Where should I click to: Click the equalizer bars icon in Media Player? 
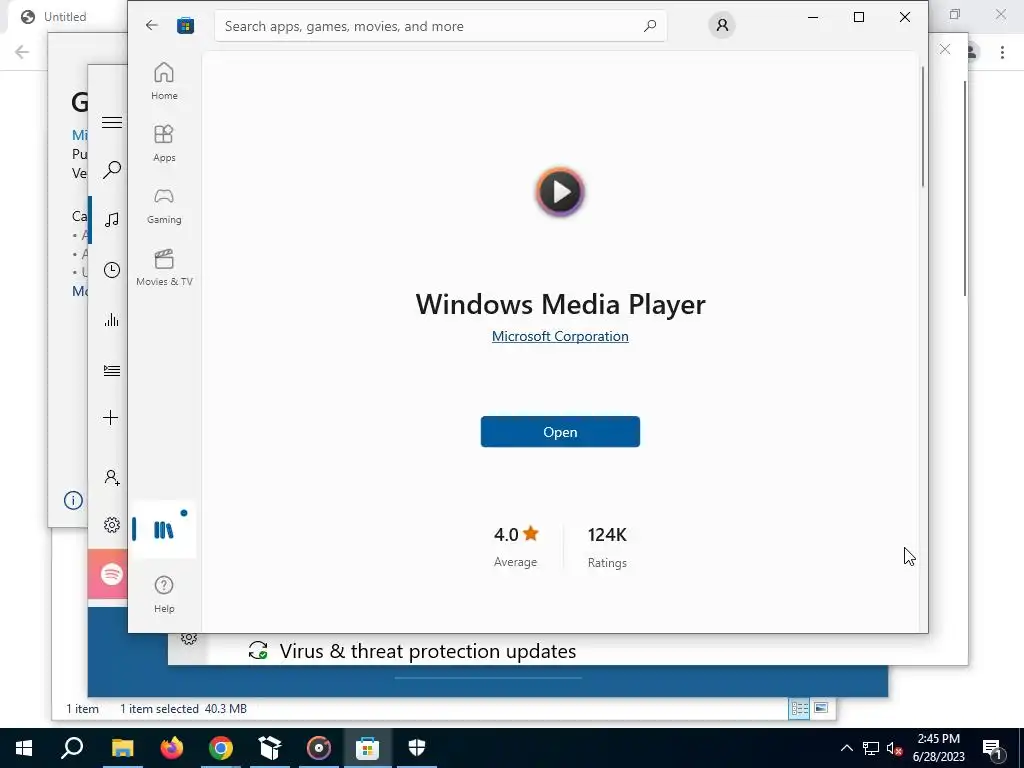click(x=112, y=320)
